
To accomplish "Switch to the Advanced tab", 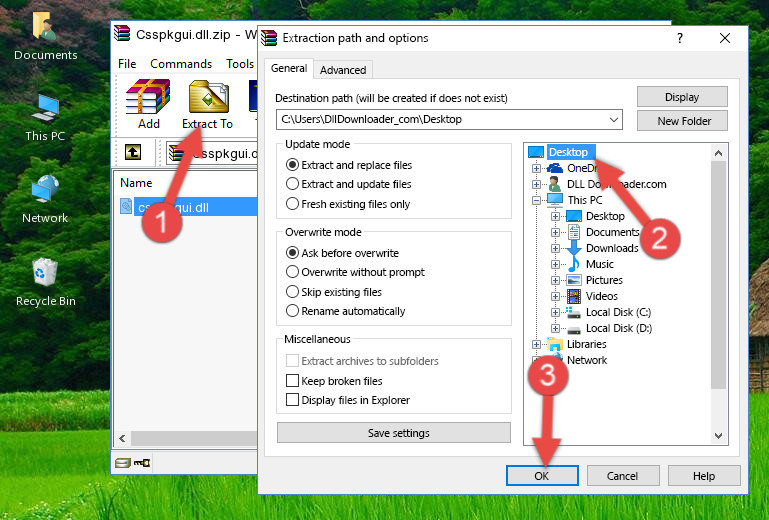I will tap(343, 70).
